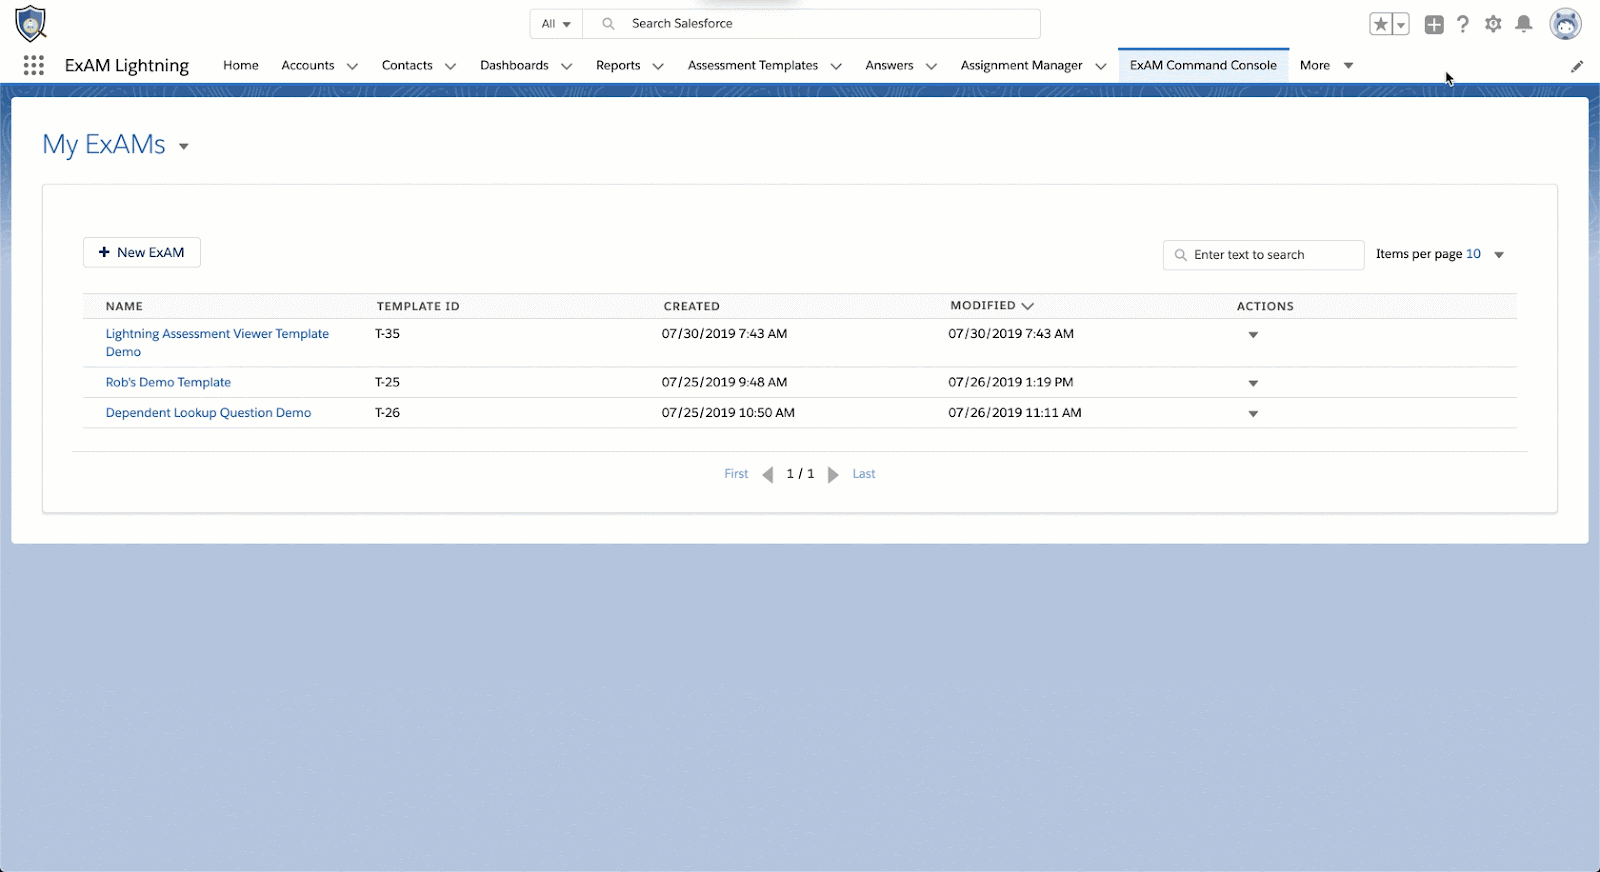Expand the My ExAMs list view dropdown
Screen dimensions: 1600x872
(184, 147)
